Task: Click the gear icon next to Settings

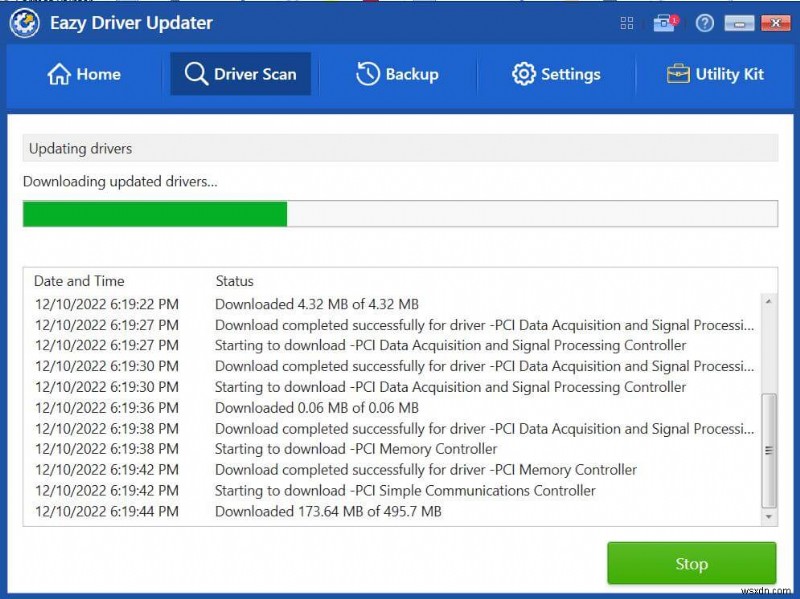Action: (x=523, y=74)
